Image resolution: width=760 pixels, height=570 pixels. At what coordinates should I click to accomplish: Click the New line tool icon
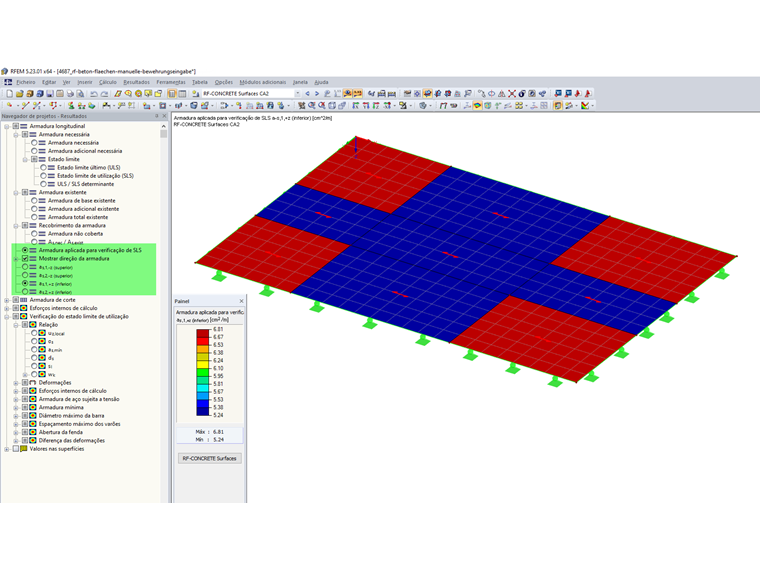click(x=25, y=105)
